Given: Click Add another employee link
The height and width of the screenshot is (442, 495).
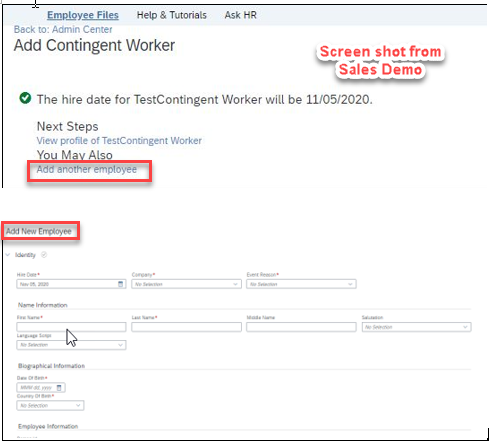Looking at the screenshot, I should pos(87,169).
